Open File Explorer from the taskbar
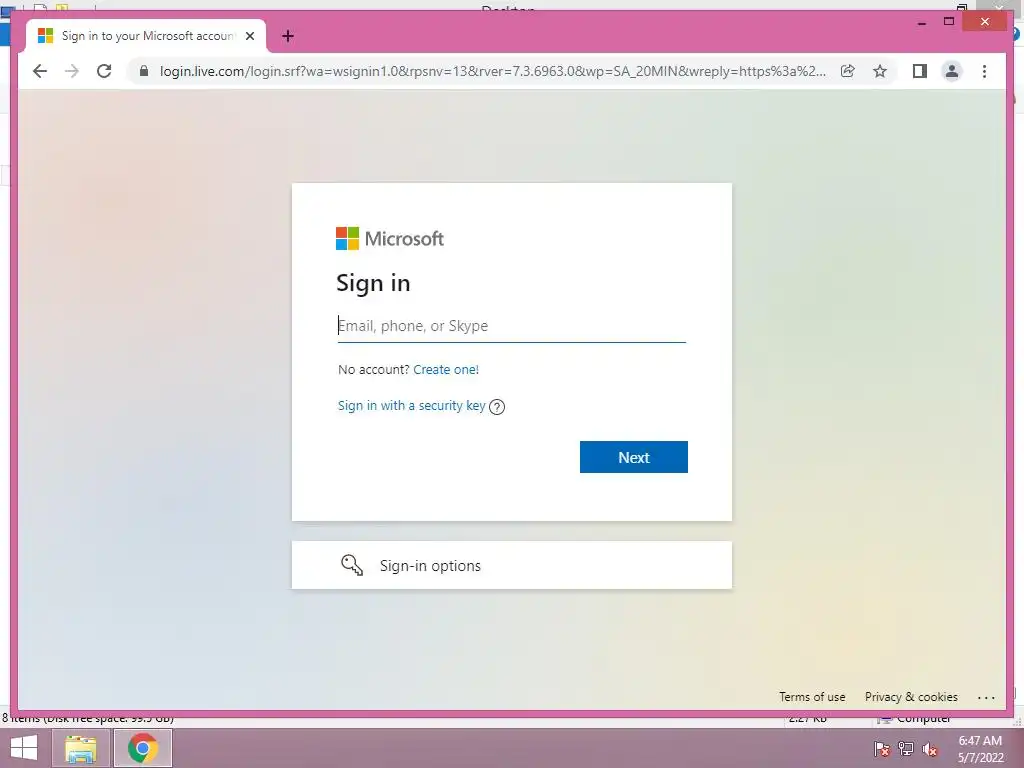 click(80, 748)
